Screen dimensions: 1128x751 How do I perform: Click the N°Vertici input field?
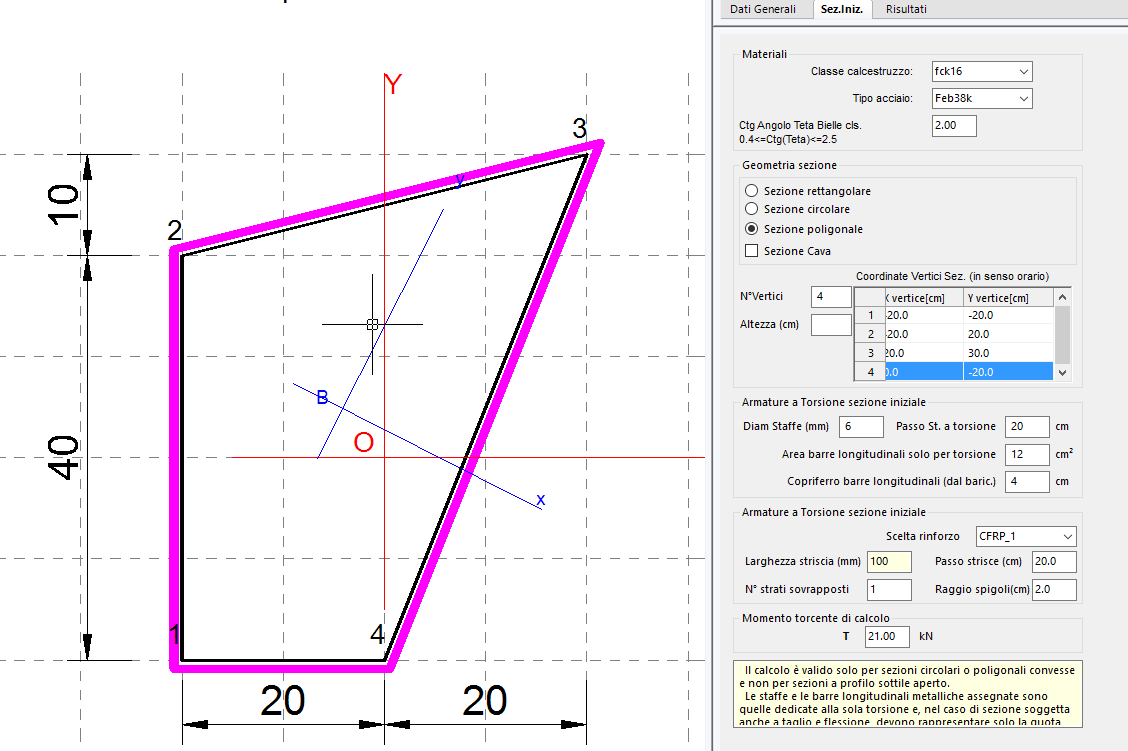coord(831,296)
